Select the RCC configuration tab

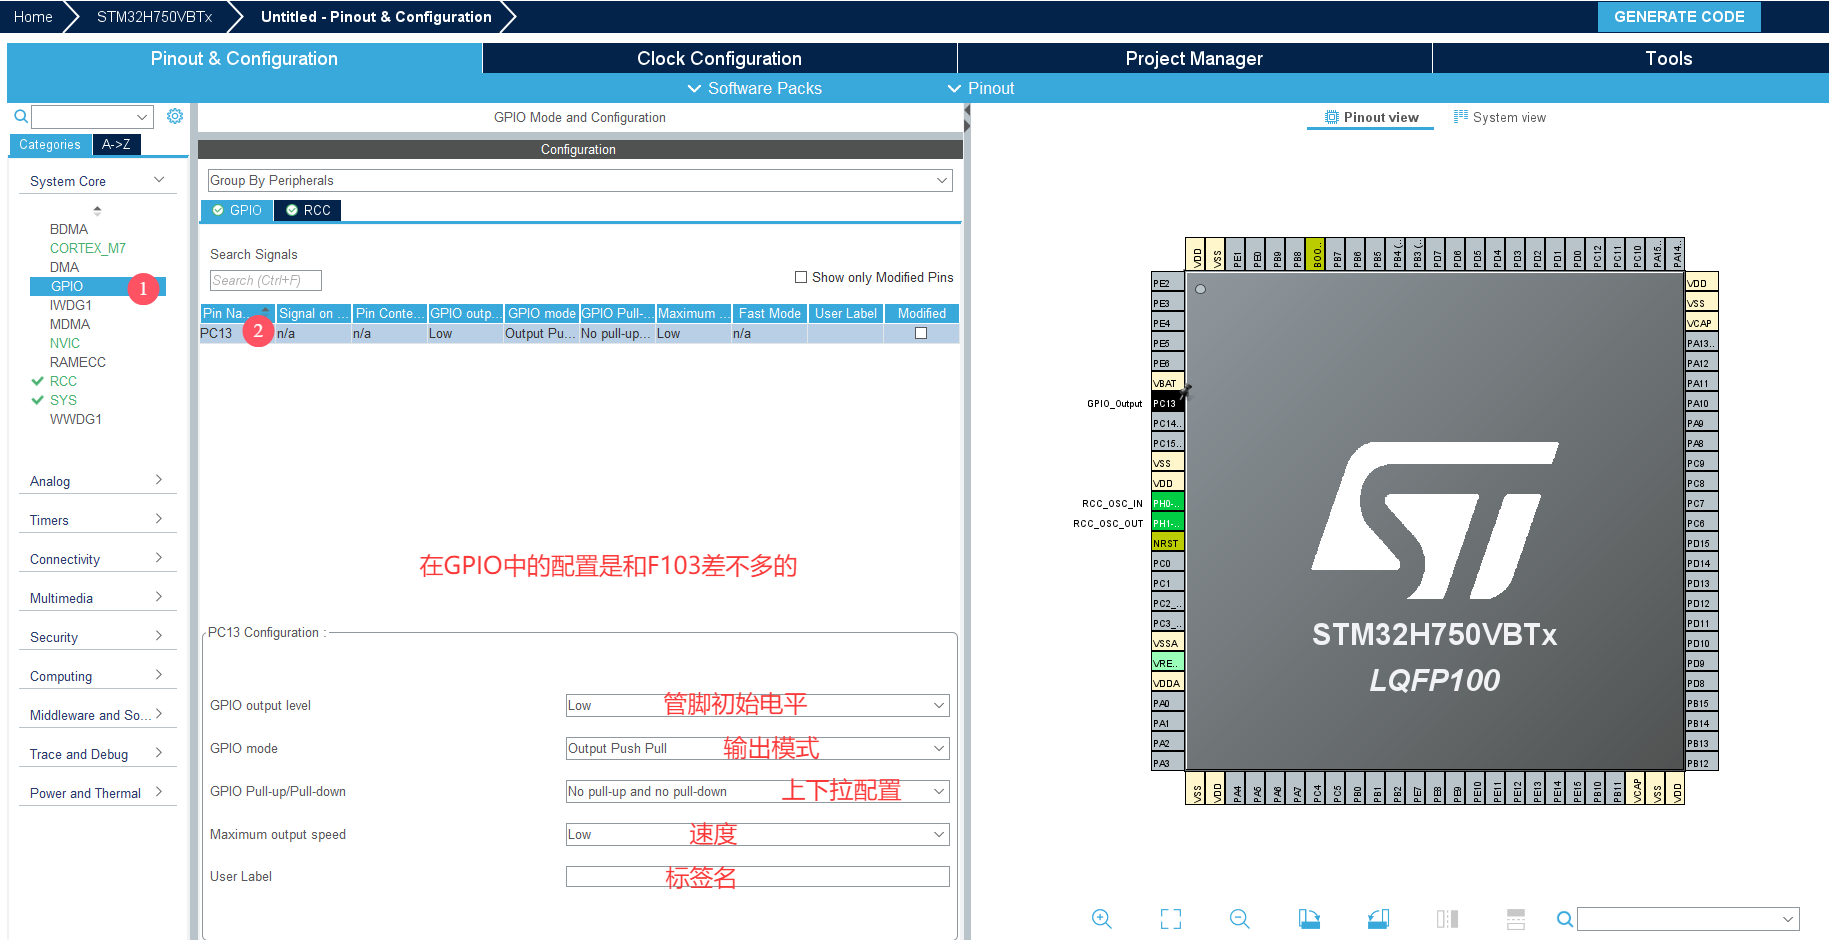pos(308,210)
